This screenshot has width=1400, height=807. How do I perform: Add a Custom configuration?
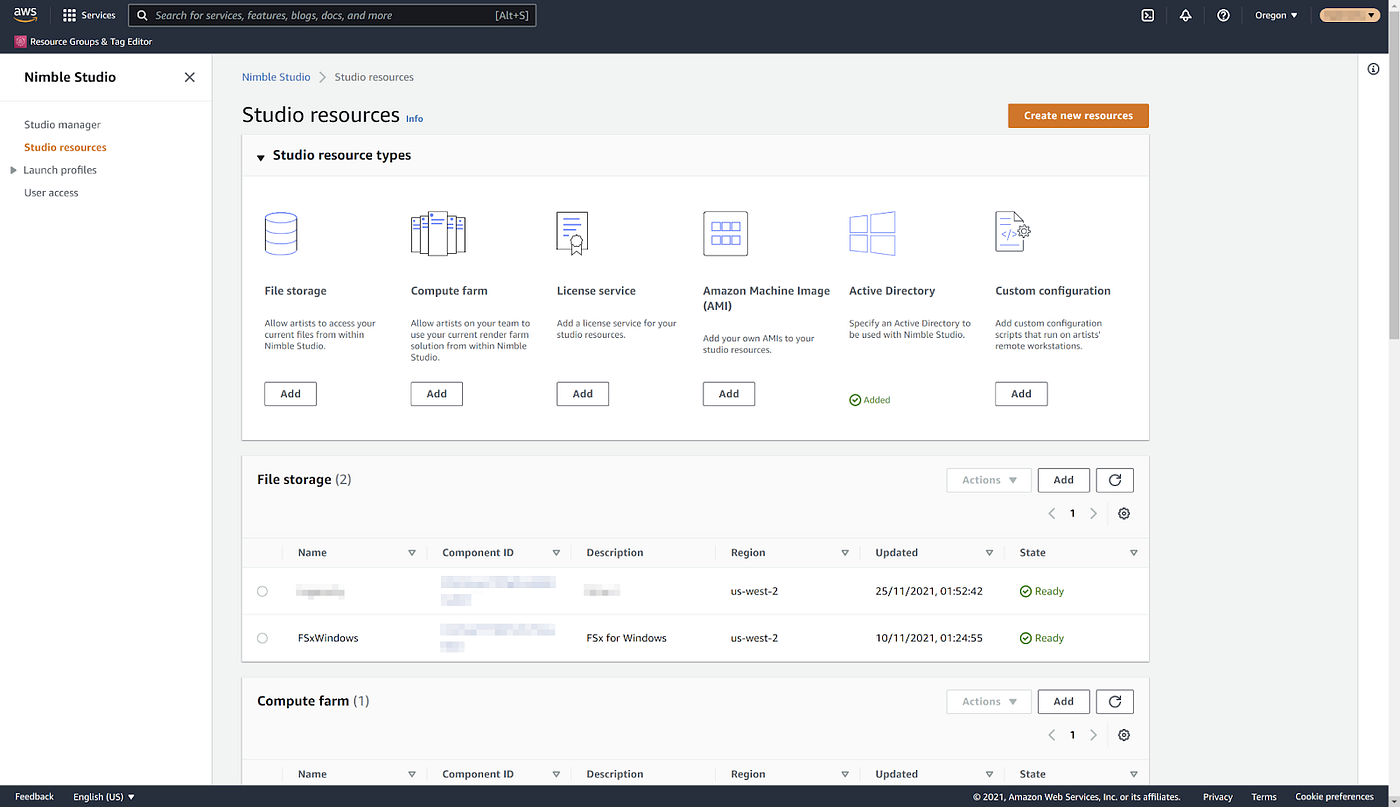click(x=1021, y=394)
